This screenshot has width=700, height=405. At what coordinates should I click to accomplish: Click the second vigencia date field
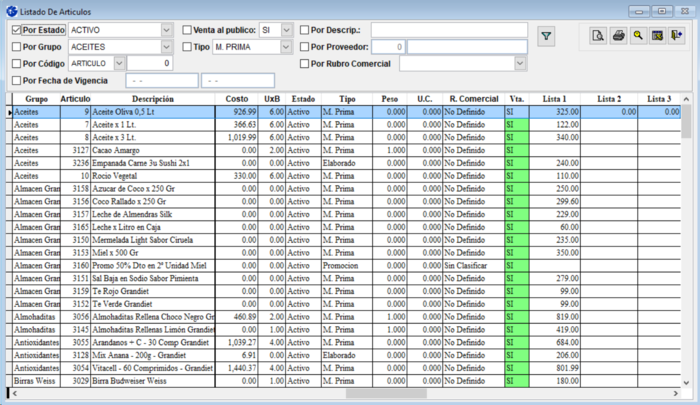pyautogui.click(x=238, y=81)
